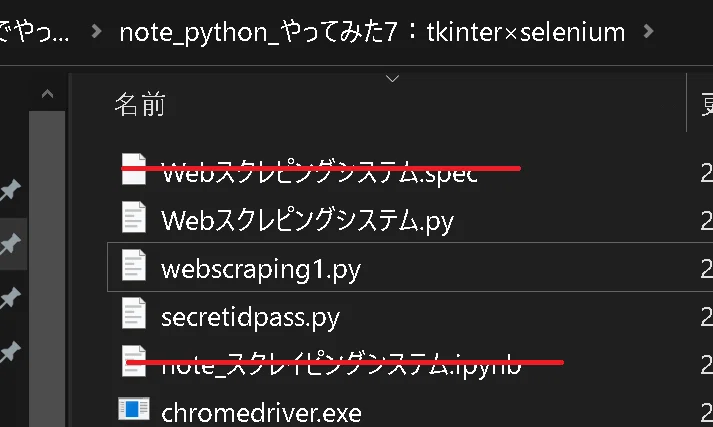This screenshot has height=427, width=713.
Task: Select the webscraping1.py file name
Action: (261, 269)
